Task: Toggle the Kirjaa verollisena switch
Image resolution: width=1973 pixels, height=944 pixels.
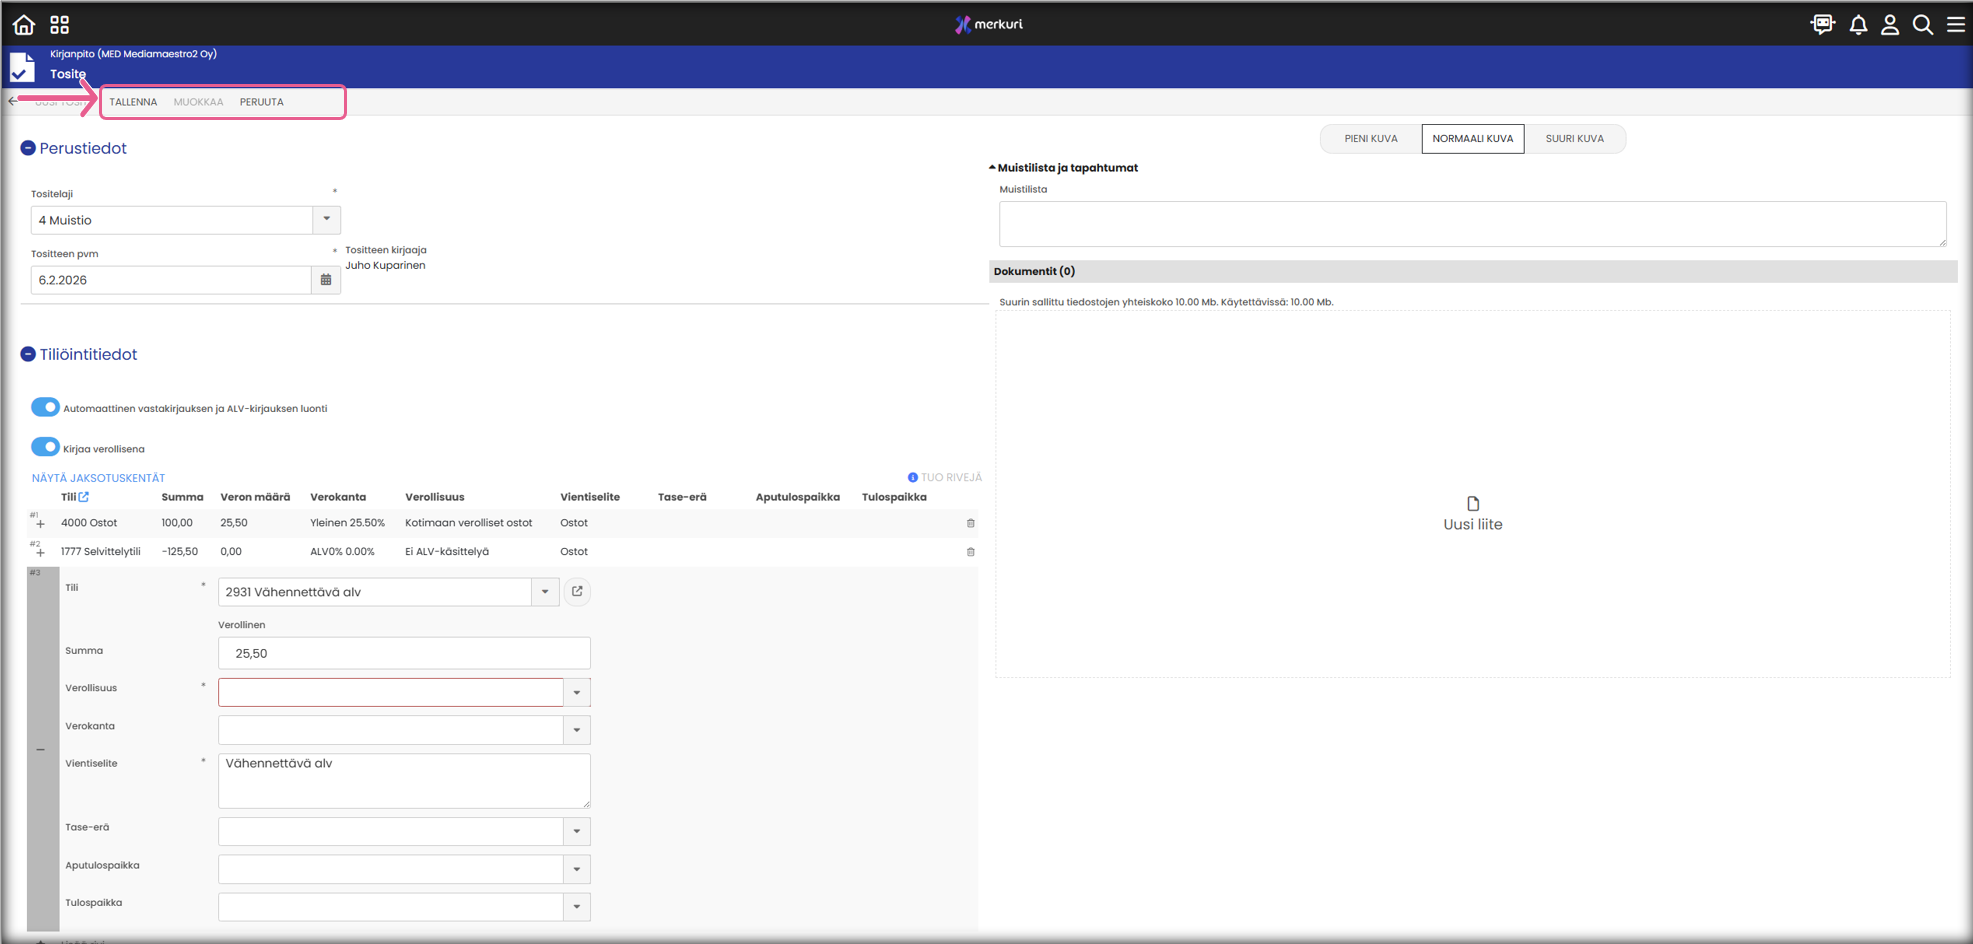Action: (x=45, y=448)
